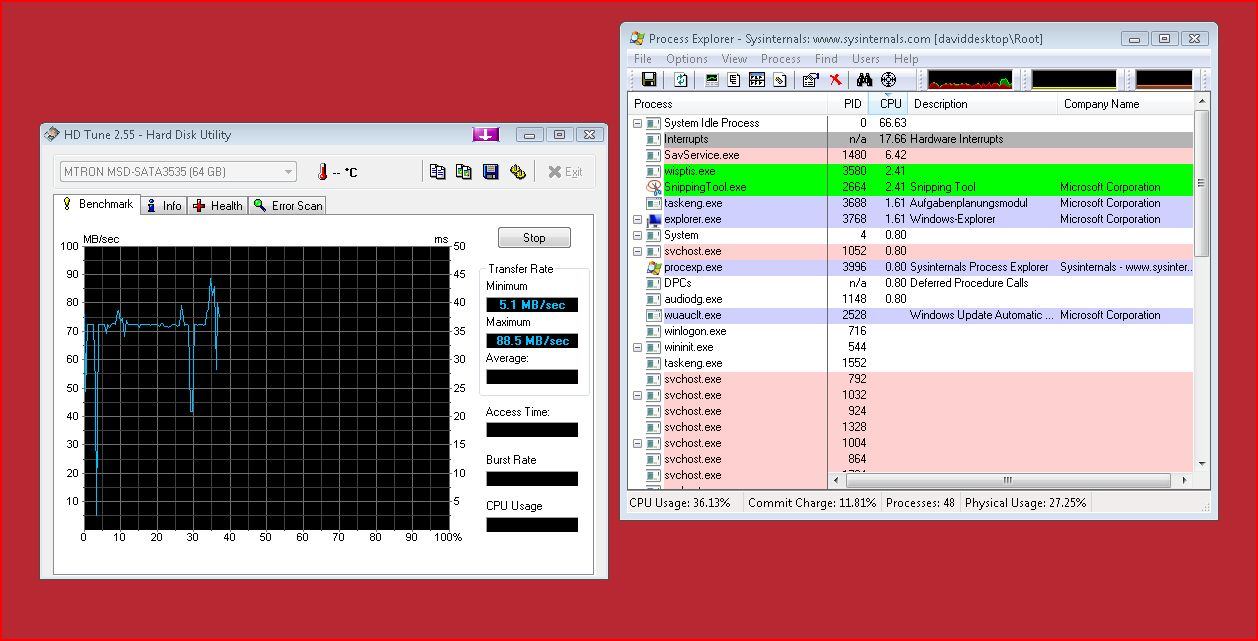Click crosshair Find Window's Process icon
The image size is (1258, 641).
coord(888,80)
